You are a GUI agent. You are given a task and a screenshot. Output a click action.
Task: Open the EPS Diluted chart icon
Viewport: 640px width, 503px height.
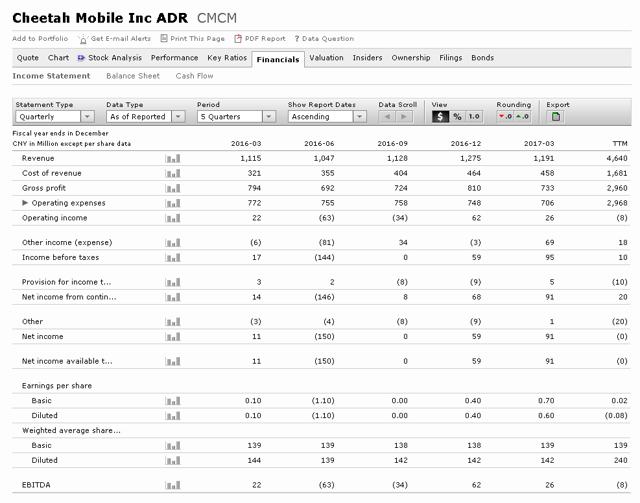pyautogui.click(x=173, y=416)
